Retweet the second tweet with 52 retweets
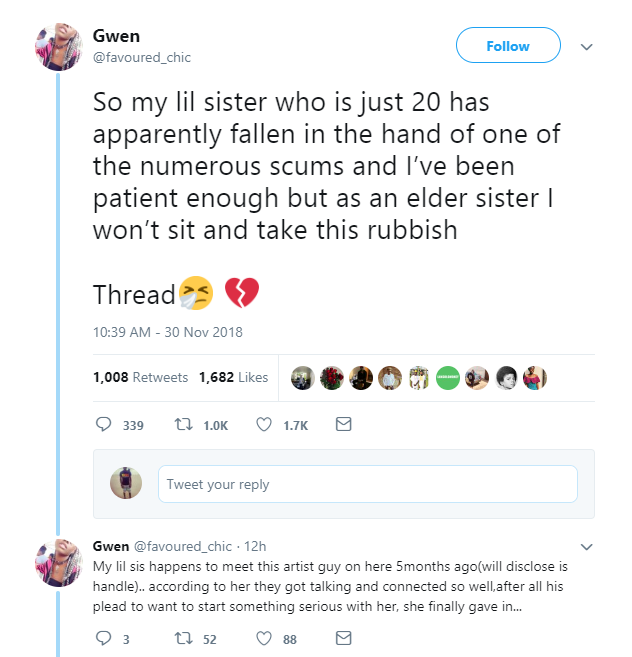The width and height of the screenshot is (632, 657). coord(184,637)
